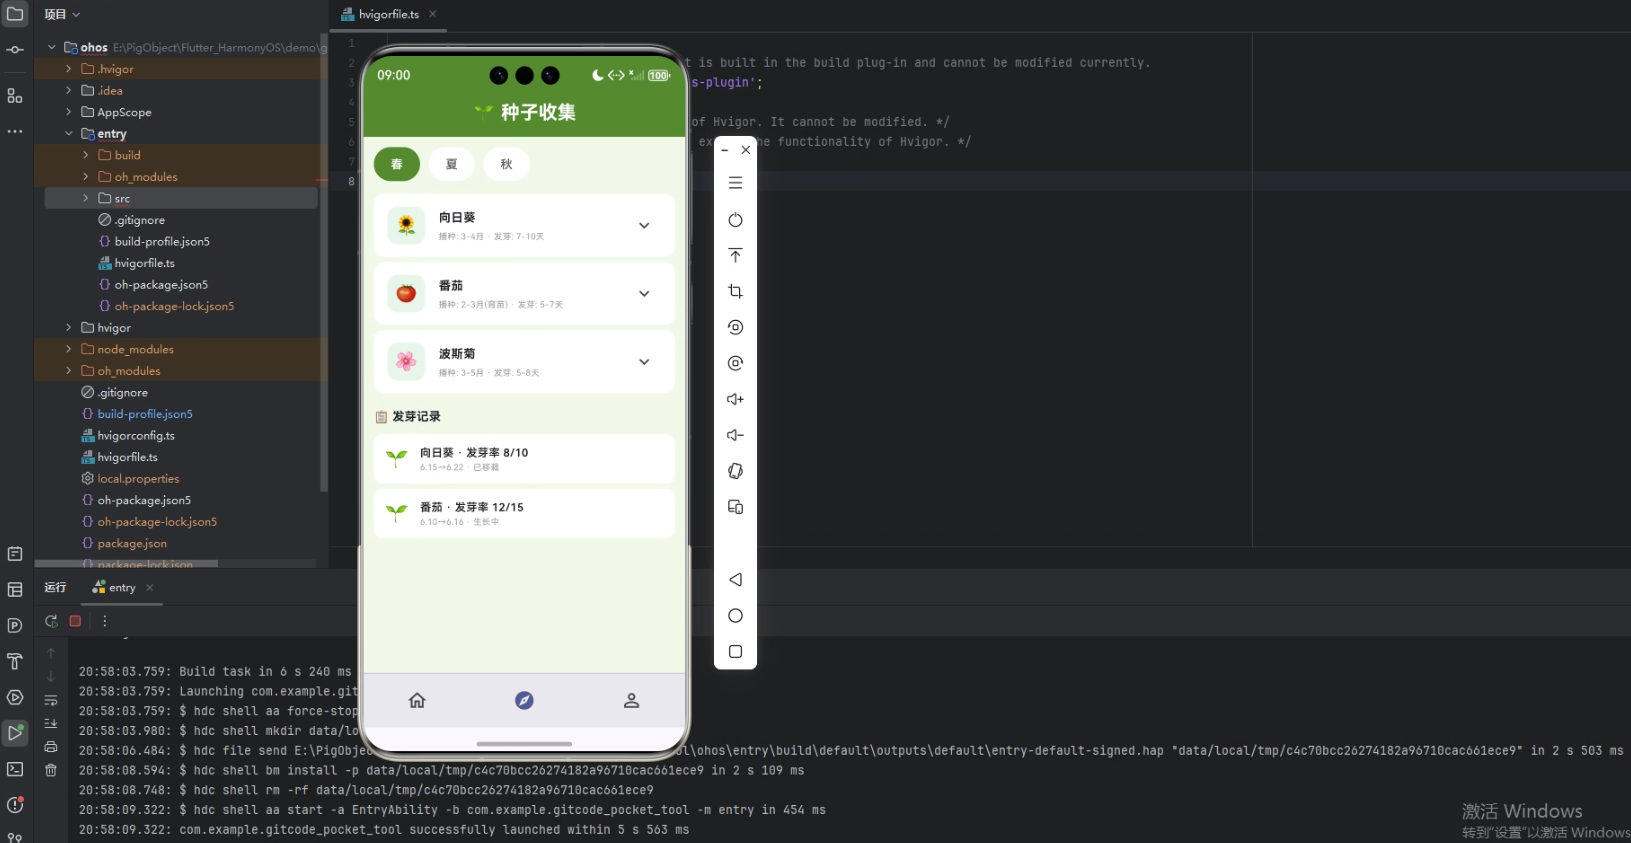Expand the .idea folder
This screenshot has height=843, width=1631.
coord(68,90)
